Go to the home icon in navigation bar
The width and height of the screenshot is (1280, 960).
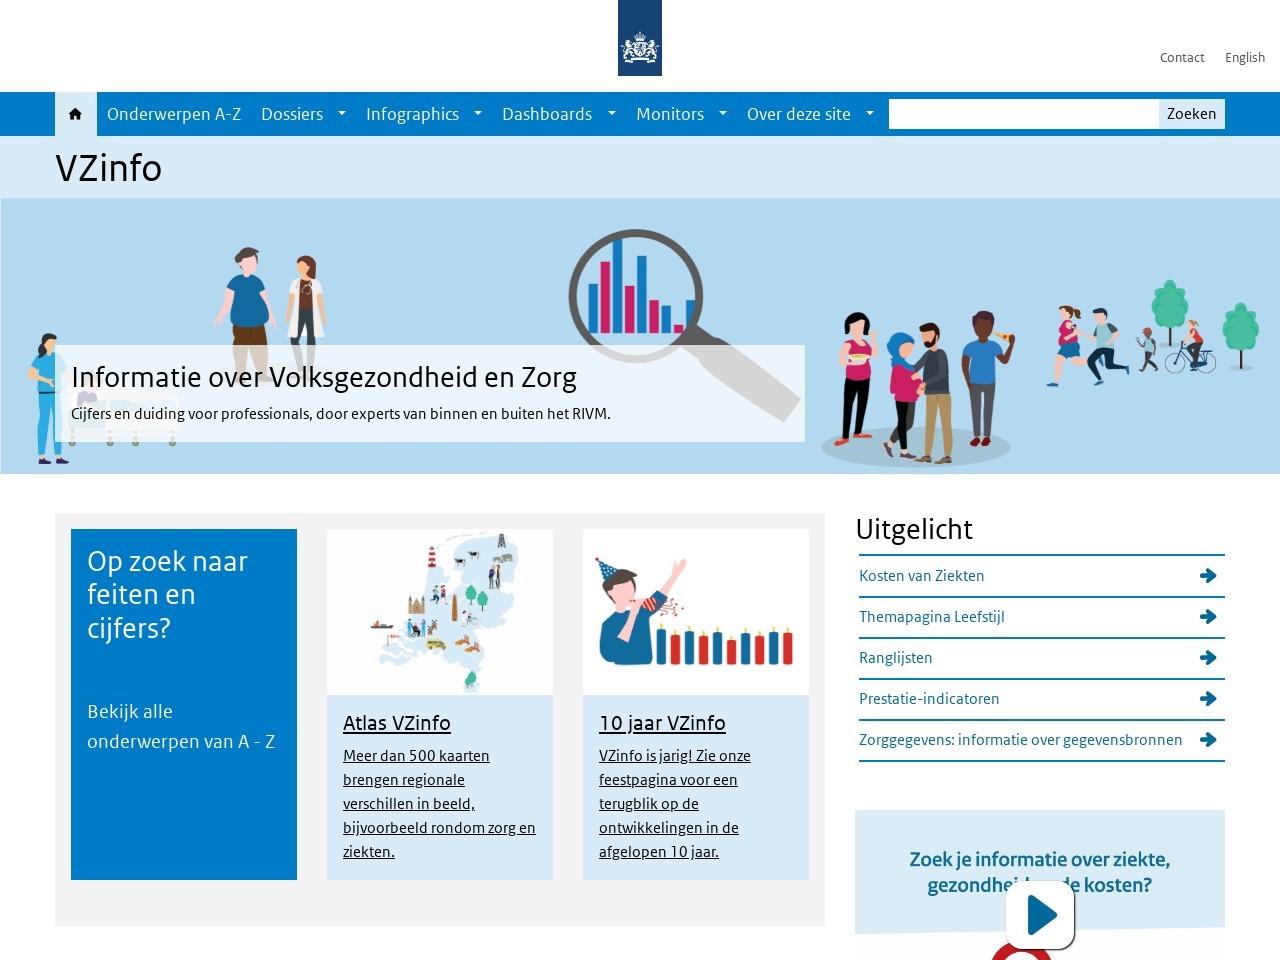click(x=75, y=114)
